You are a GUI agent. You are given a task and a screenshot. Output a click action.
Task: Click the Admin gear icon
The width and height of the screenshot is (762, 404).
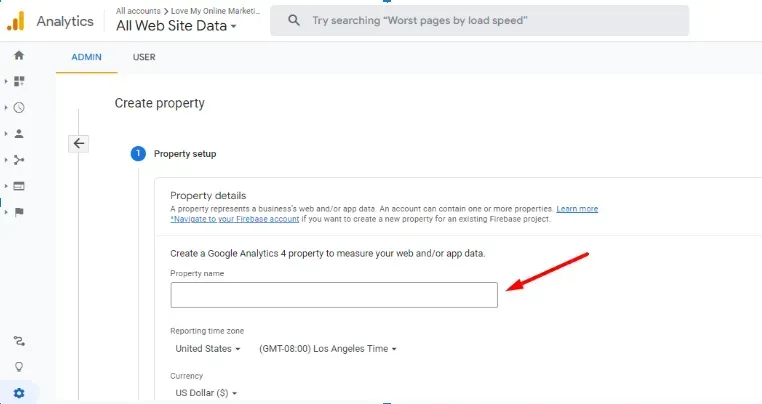(x=19, y=393)
